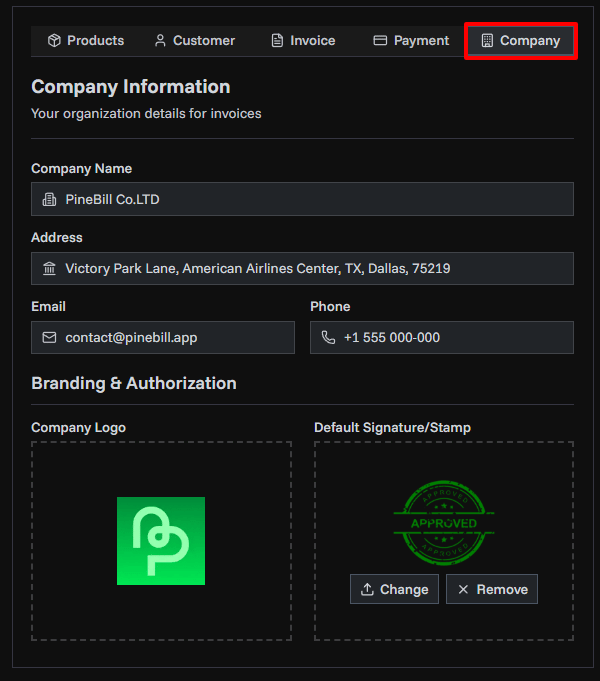Click the green PineBill company logo image
This screenshot has width=600, height=681.
[x=161, y=541]
